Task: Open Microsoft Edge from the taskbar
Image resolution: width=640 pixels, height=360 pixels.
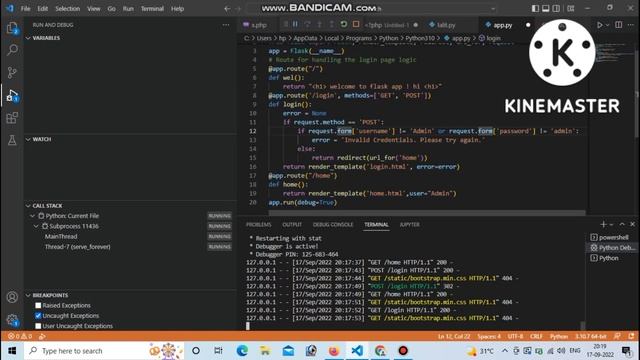Action: 242,351
